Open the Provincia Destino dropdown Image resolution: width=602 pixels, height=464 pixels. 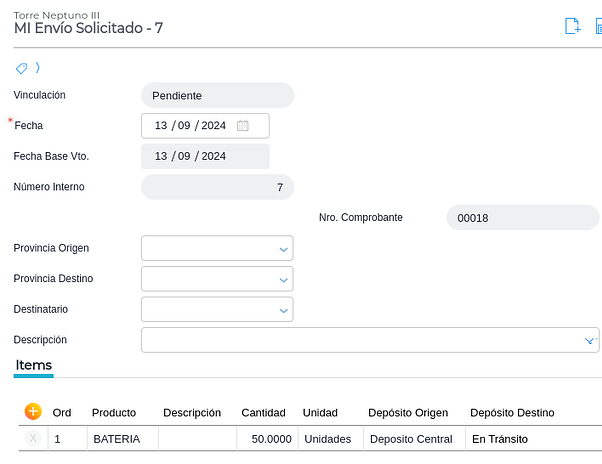pos(283,279)
